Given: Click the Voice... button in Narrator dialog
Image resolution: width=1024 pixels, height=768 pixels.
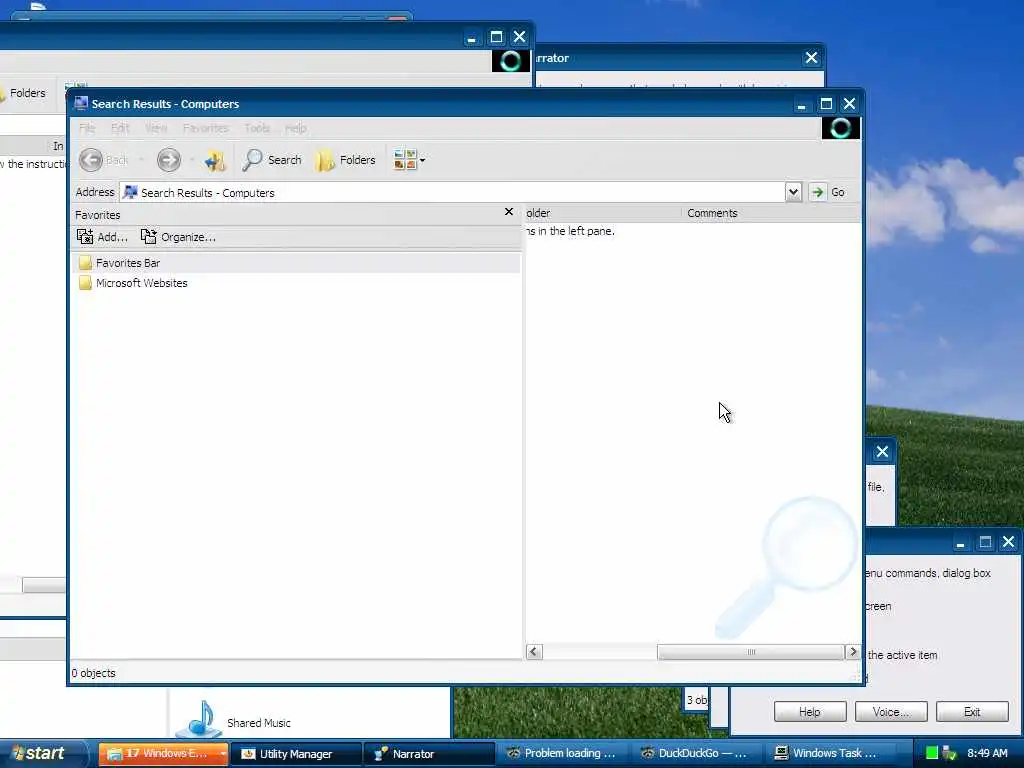Looking at the screenshot, I should pos(891,712).
